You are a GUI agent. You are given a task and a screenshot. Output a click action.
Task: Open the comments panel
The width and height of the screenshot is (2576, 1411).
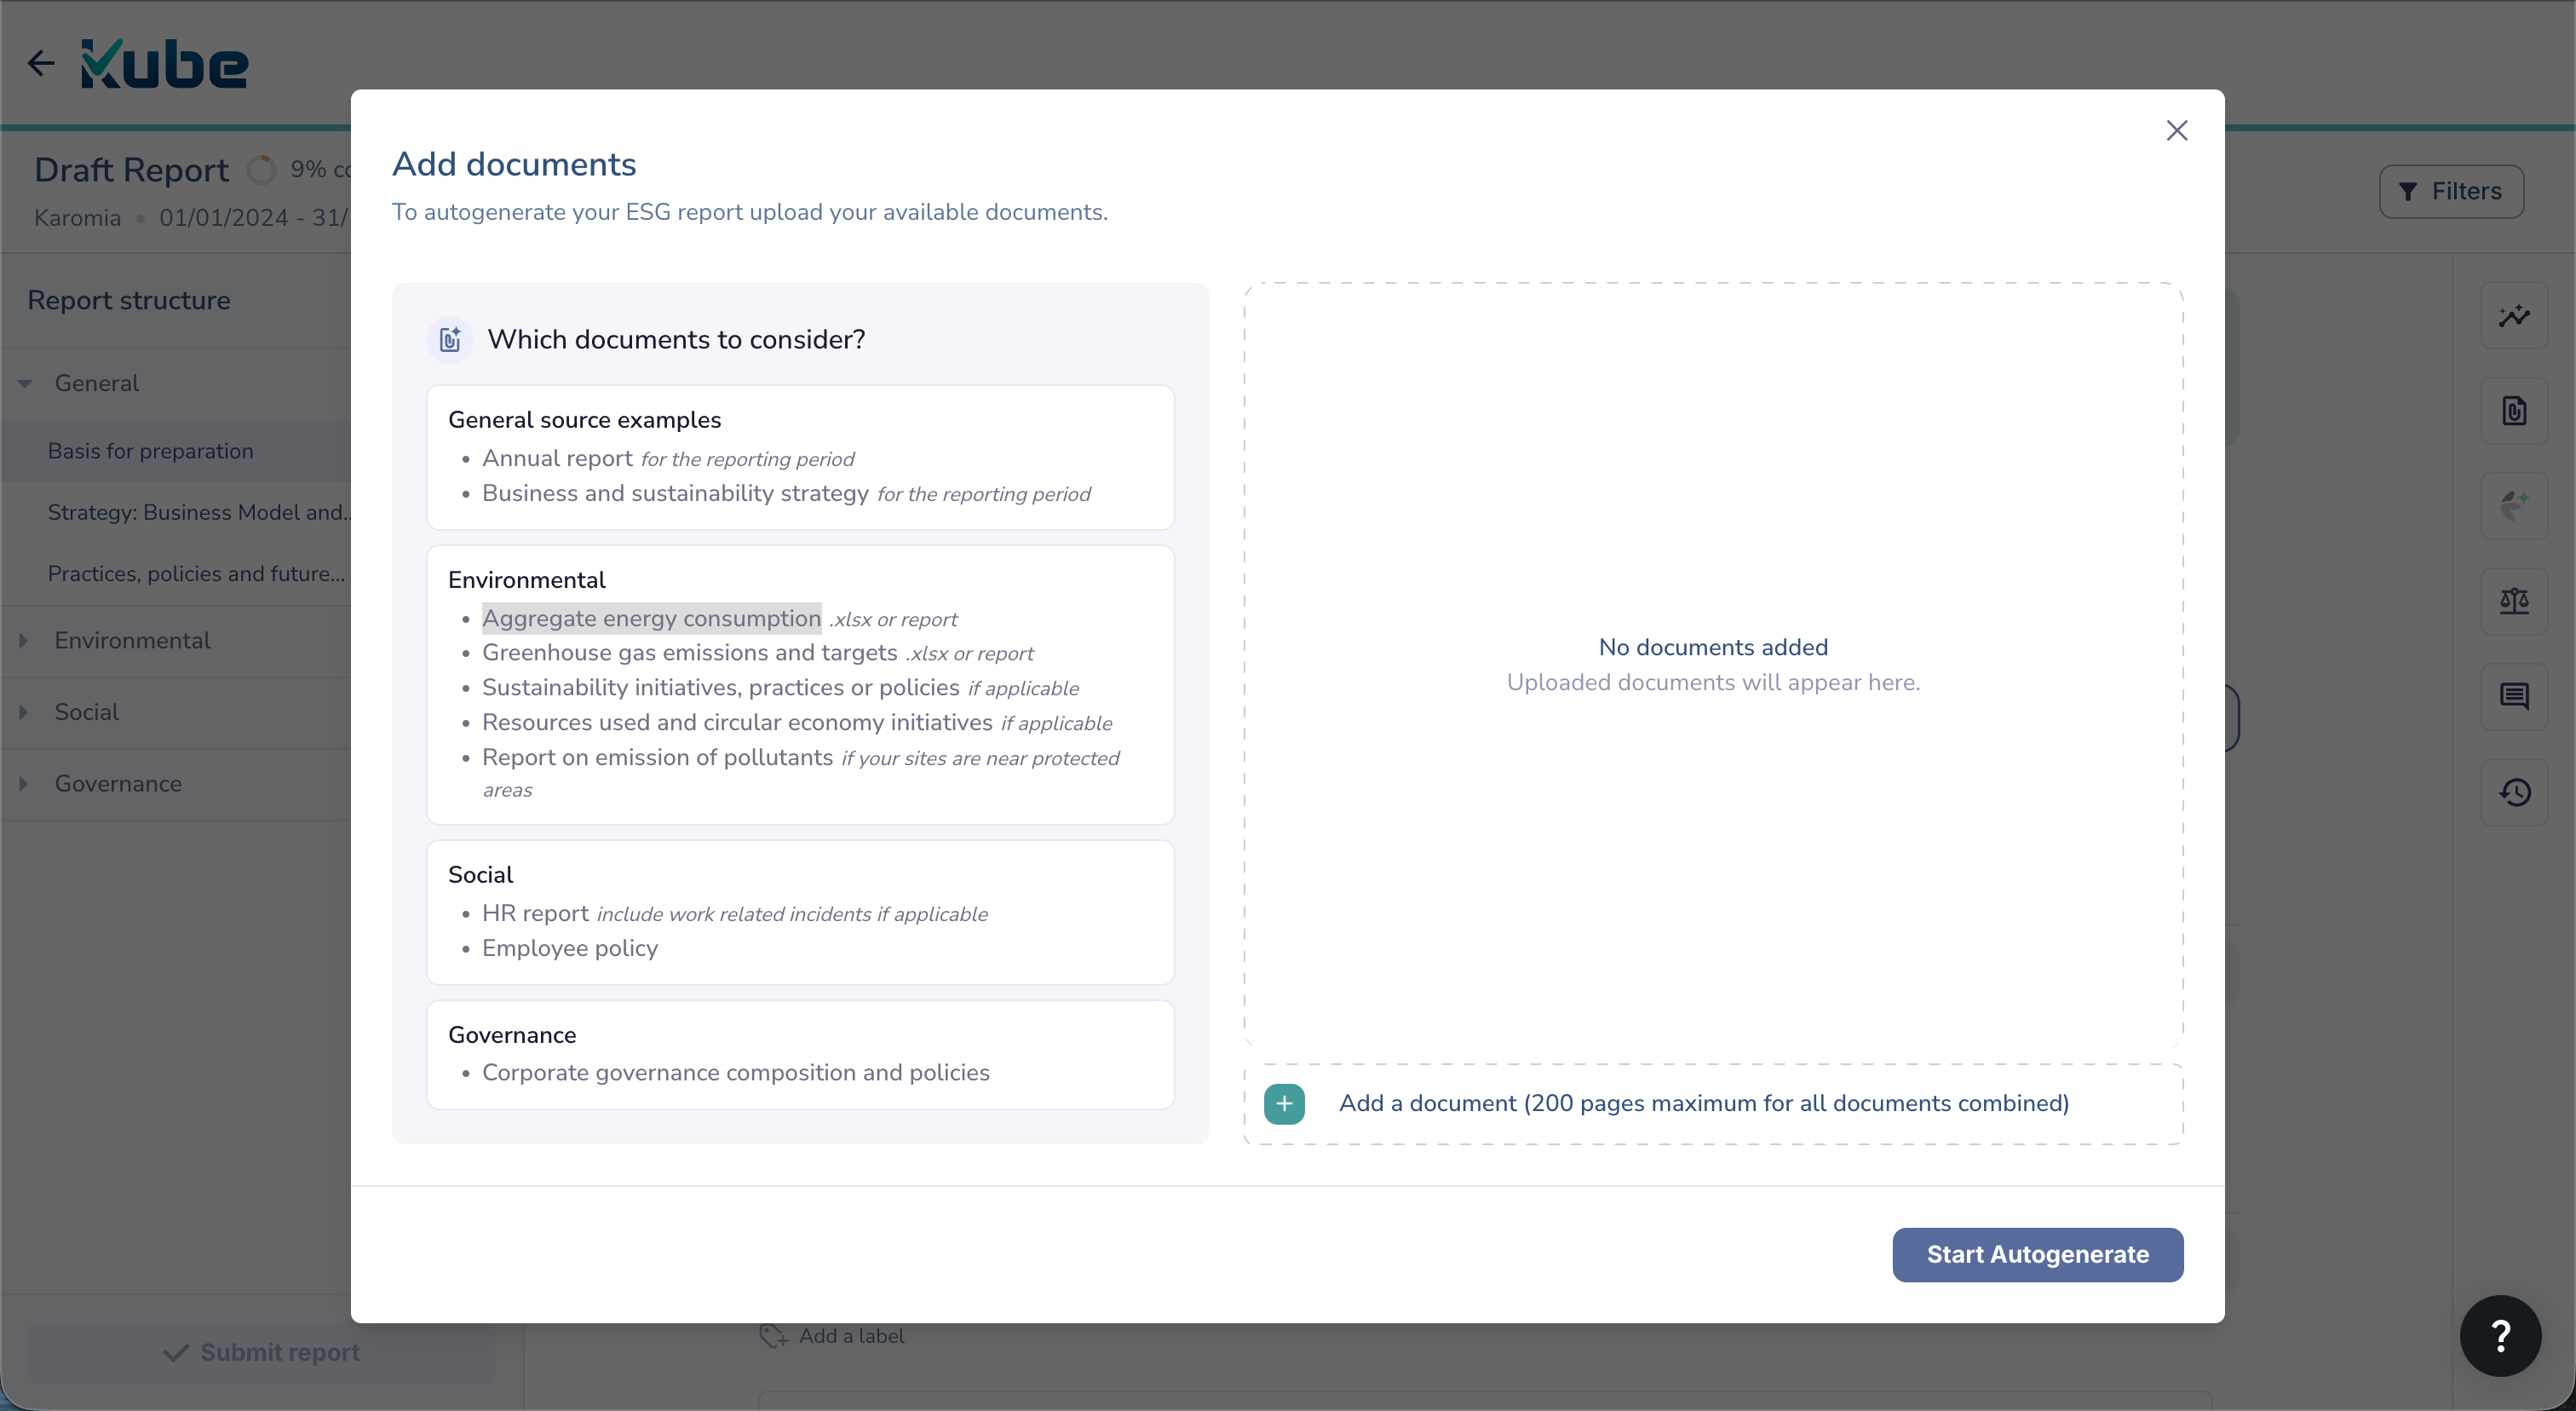(2516, 696)
